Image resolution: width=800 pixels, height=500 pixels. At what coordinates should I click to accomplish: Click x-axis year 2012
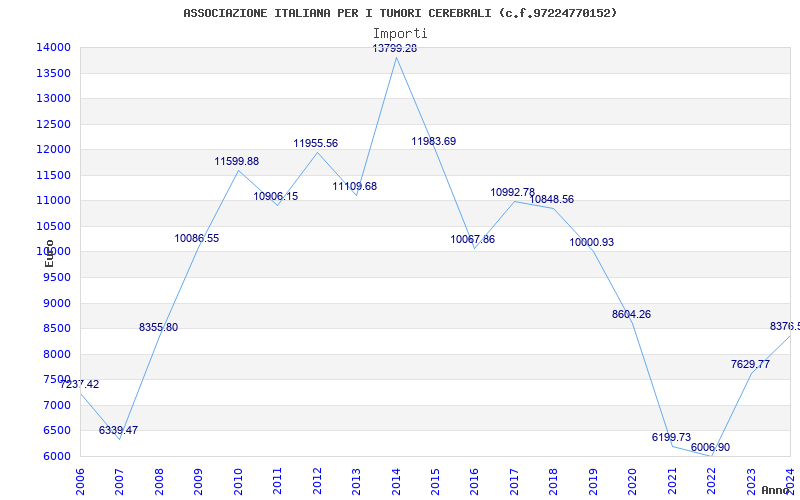pyautogui.click(x=317, y=482)
